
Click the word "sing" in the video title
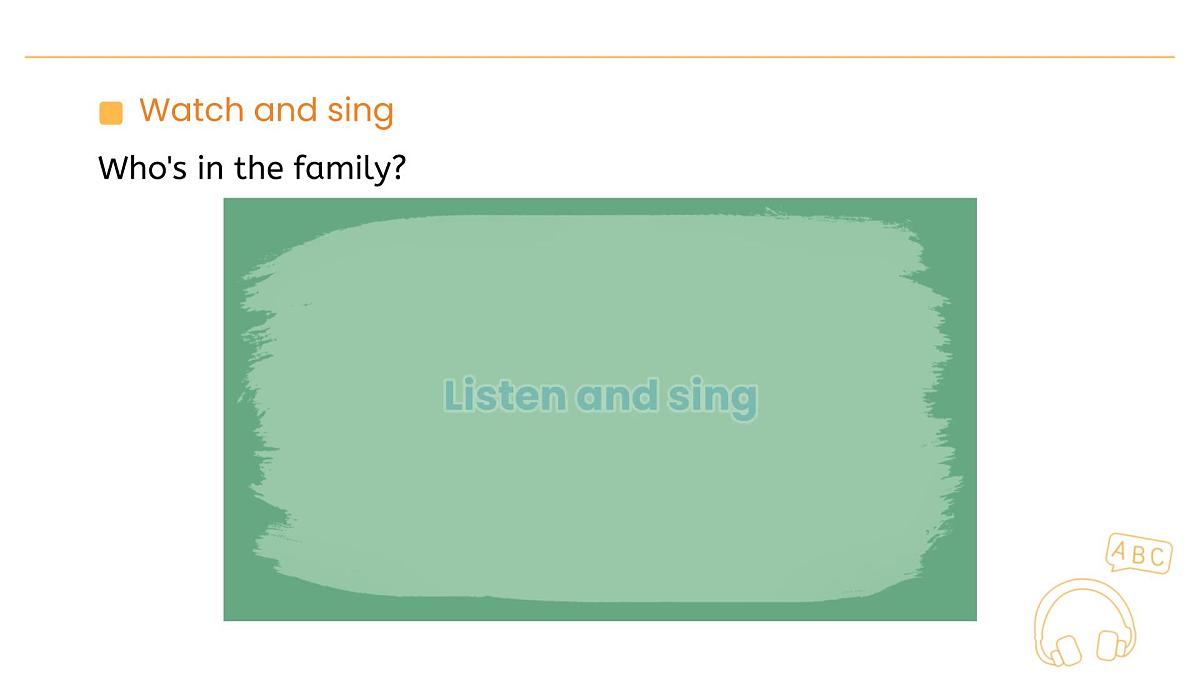coord(712,398)
